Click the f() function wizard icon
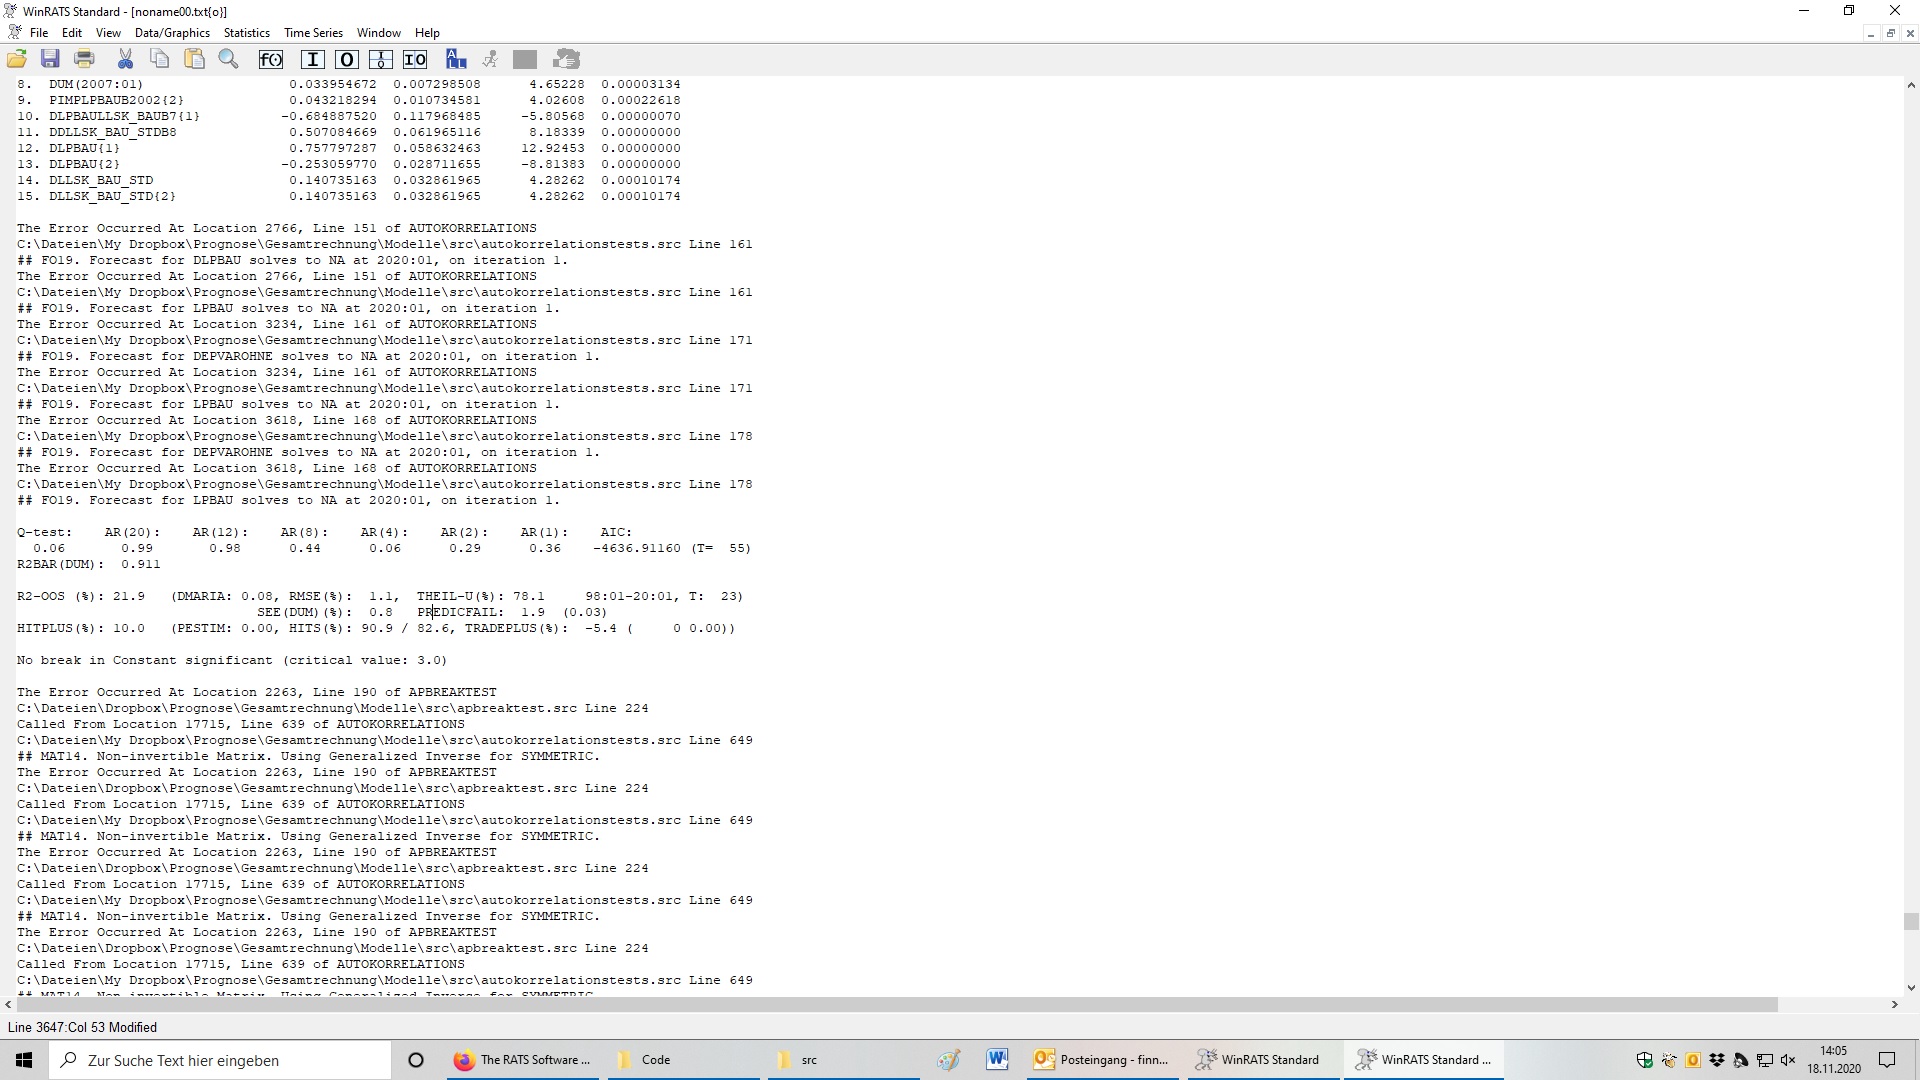The image size is (1920, 1080). (271, 60)
